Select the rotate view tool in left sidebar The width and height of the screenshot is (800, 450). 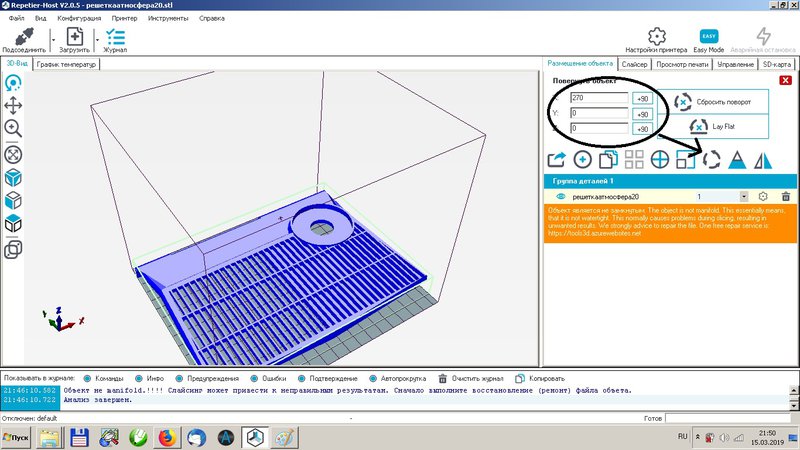pos(14,83)
